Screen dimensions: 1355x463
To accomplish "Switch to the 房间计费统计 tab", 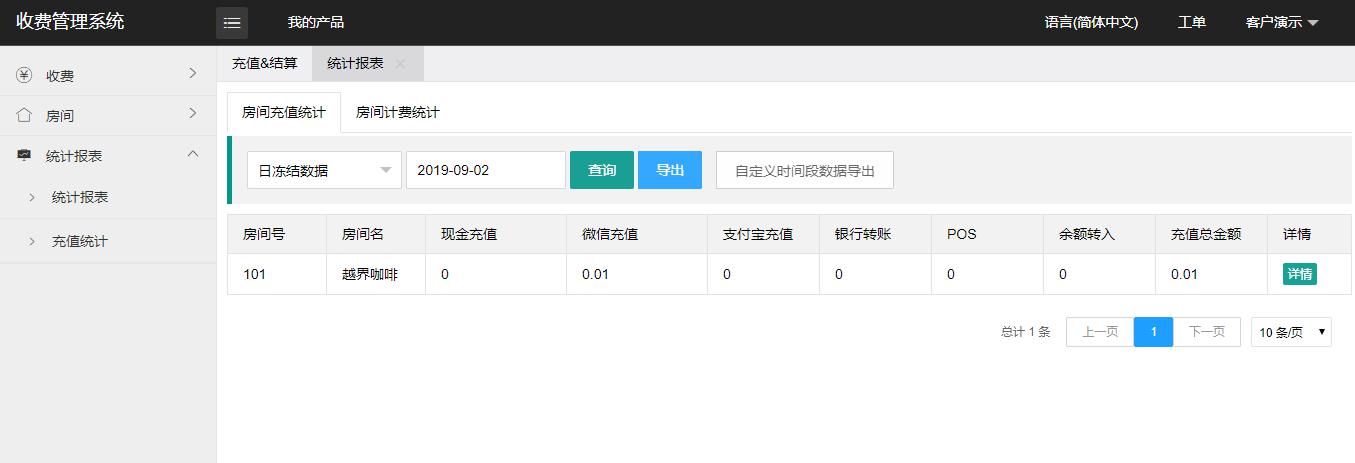I will tap(397, 112).
